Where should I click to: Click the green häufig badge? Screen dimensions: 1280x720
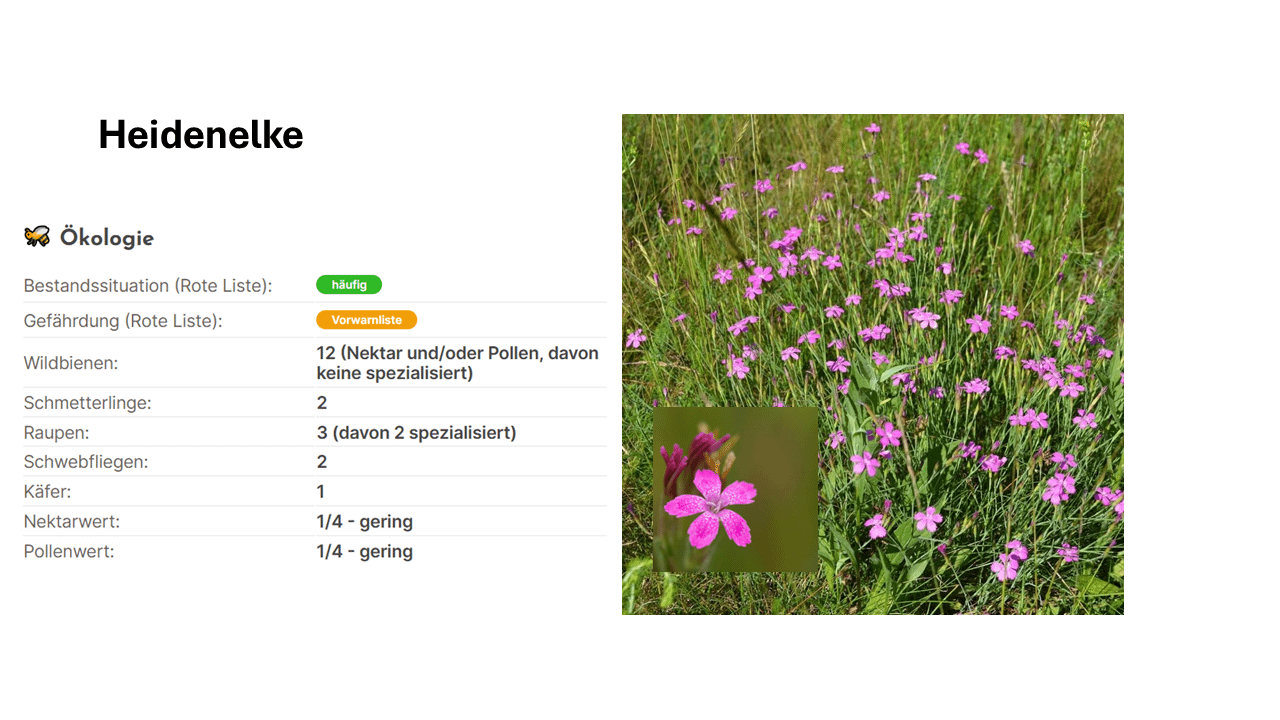(349, 285)
